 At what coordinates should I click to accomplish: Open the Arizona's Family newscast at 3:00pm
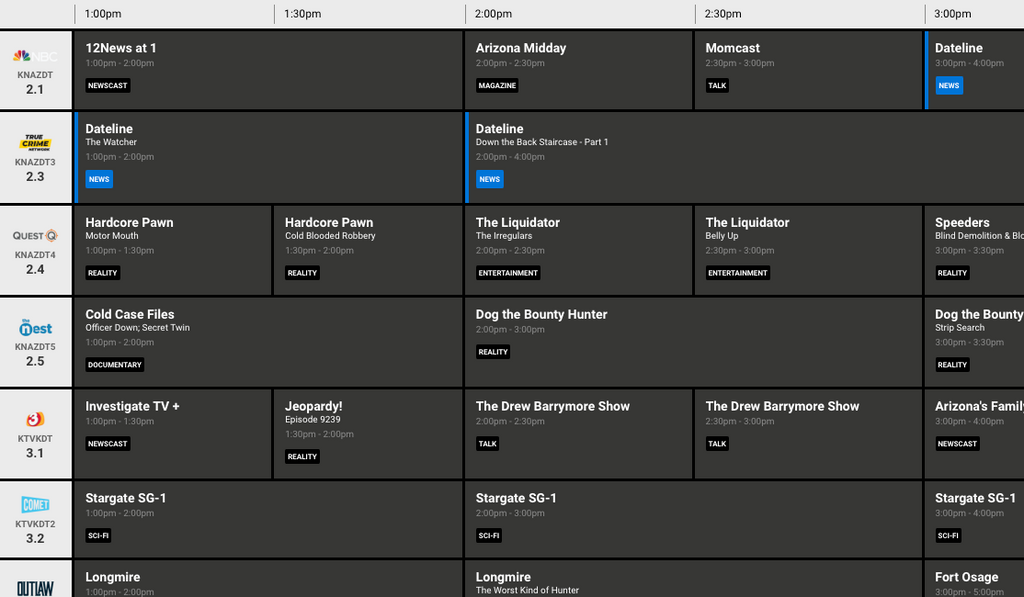[x=974, y=434]
